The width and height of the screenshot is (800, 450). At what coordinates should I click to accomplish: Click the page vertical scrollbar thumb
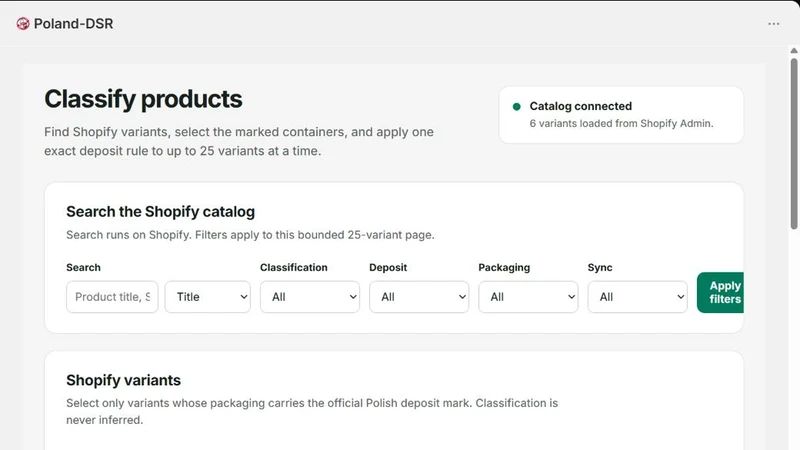[794, 144]
